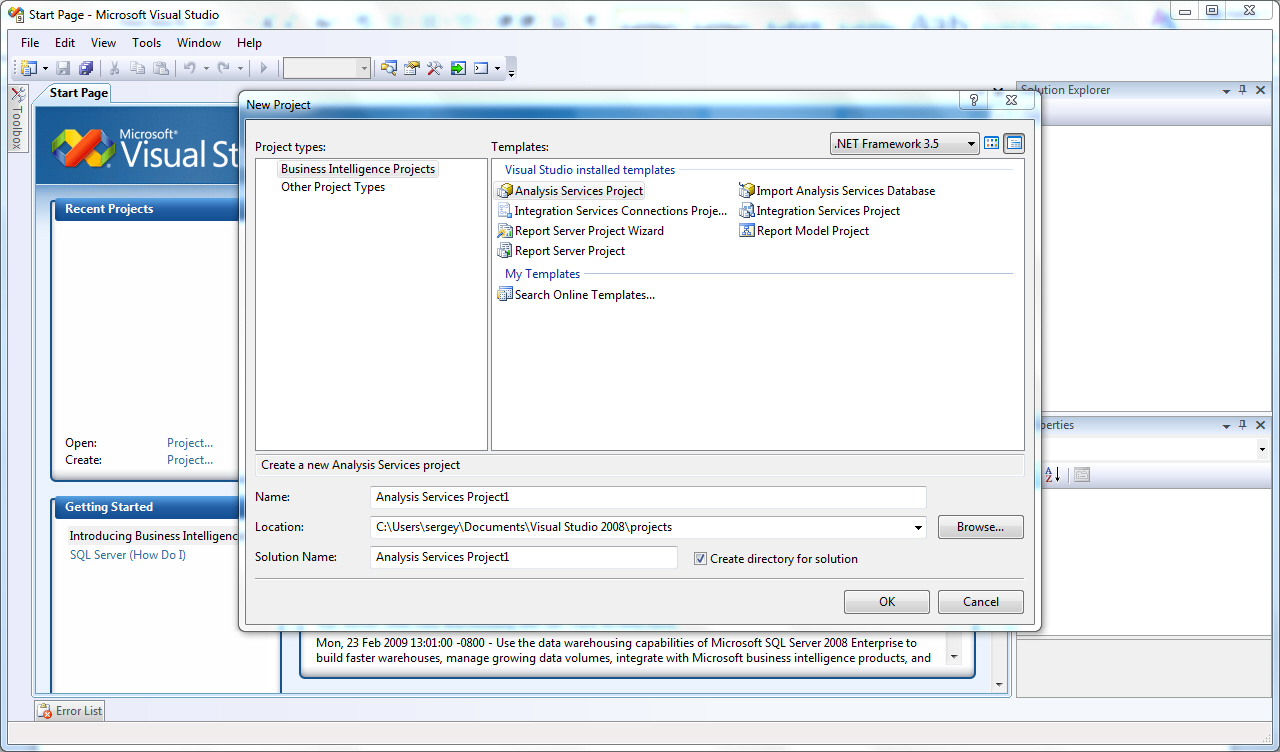Open the New Project toolbar icon's dropdown arrow
Screen dimensions: 1280x752
[x=45, y=68]
